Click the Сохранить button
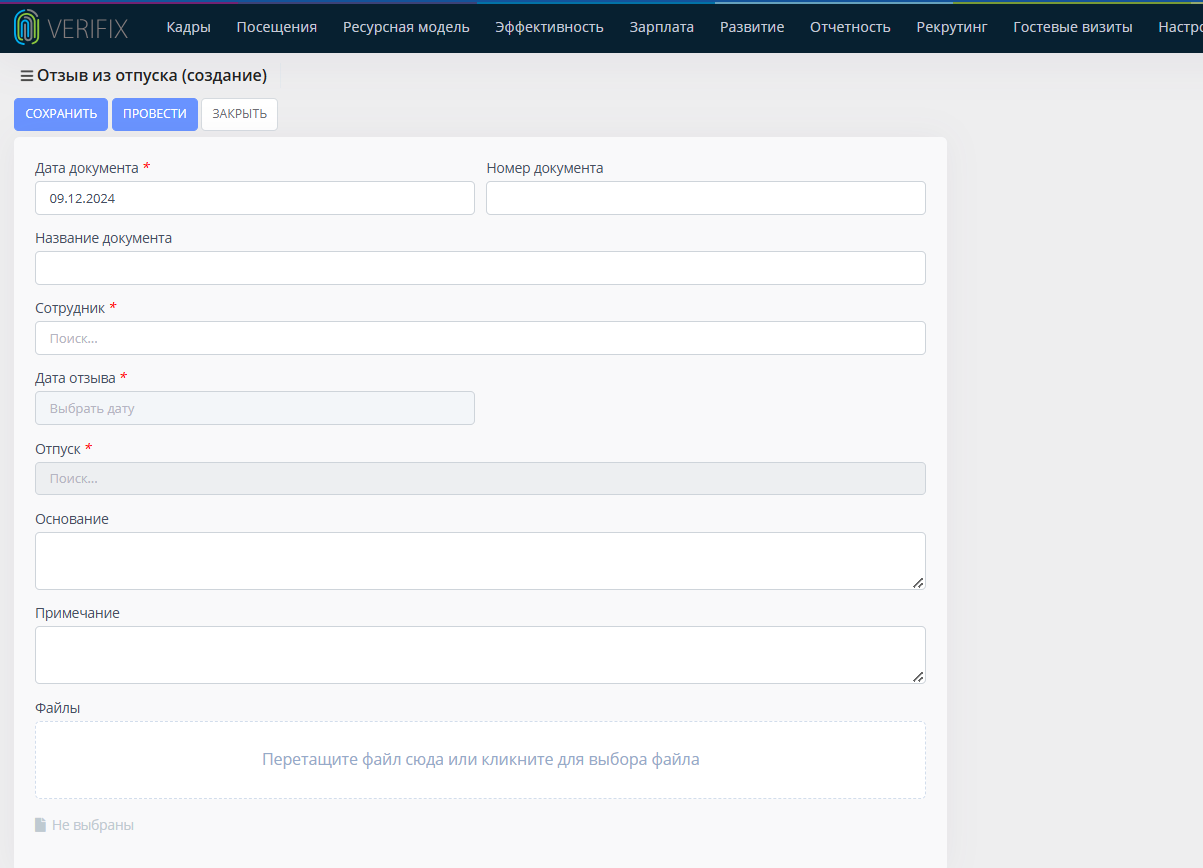The height and width of the screenshot is (868, 1203). [x=61, y=114]
